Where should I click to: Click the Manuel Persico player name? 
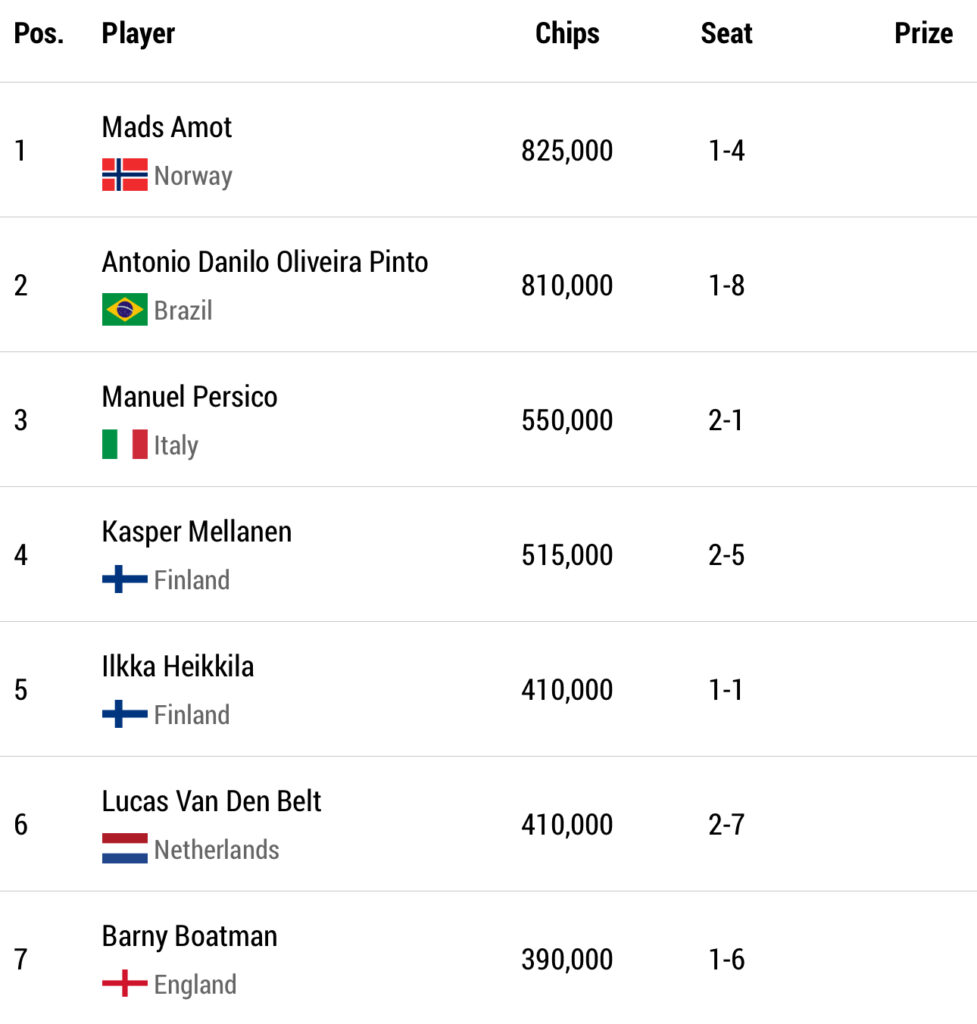click(190, 396)
